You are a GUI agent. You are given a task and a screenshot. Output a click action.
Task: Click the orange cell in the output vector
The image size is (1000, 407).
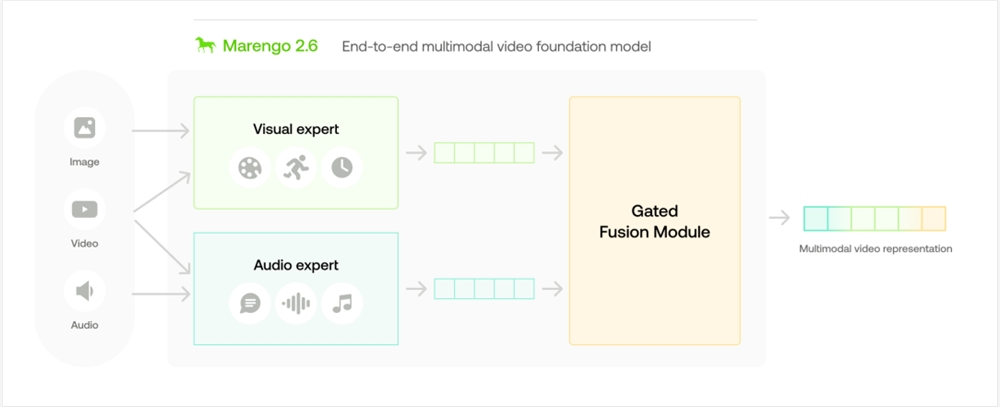[933, 218]
